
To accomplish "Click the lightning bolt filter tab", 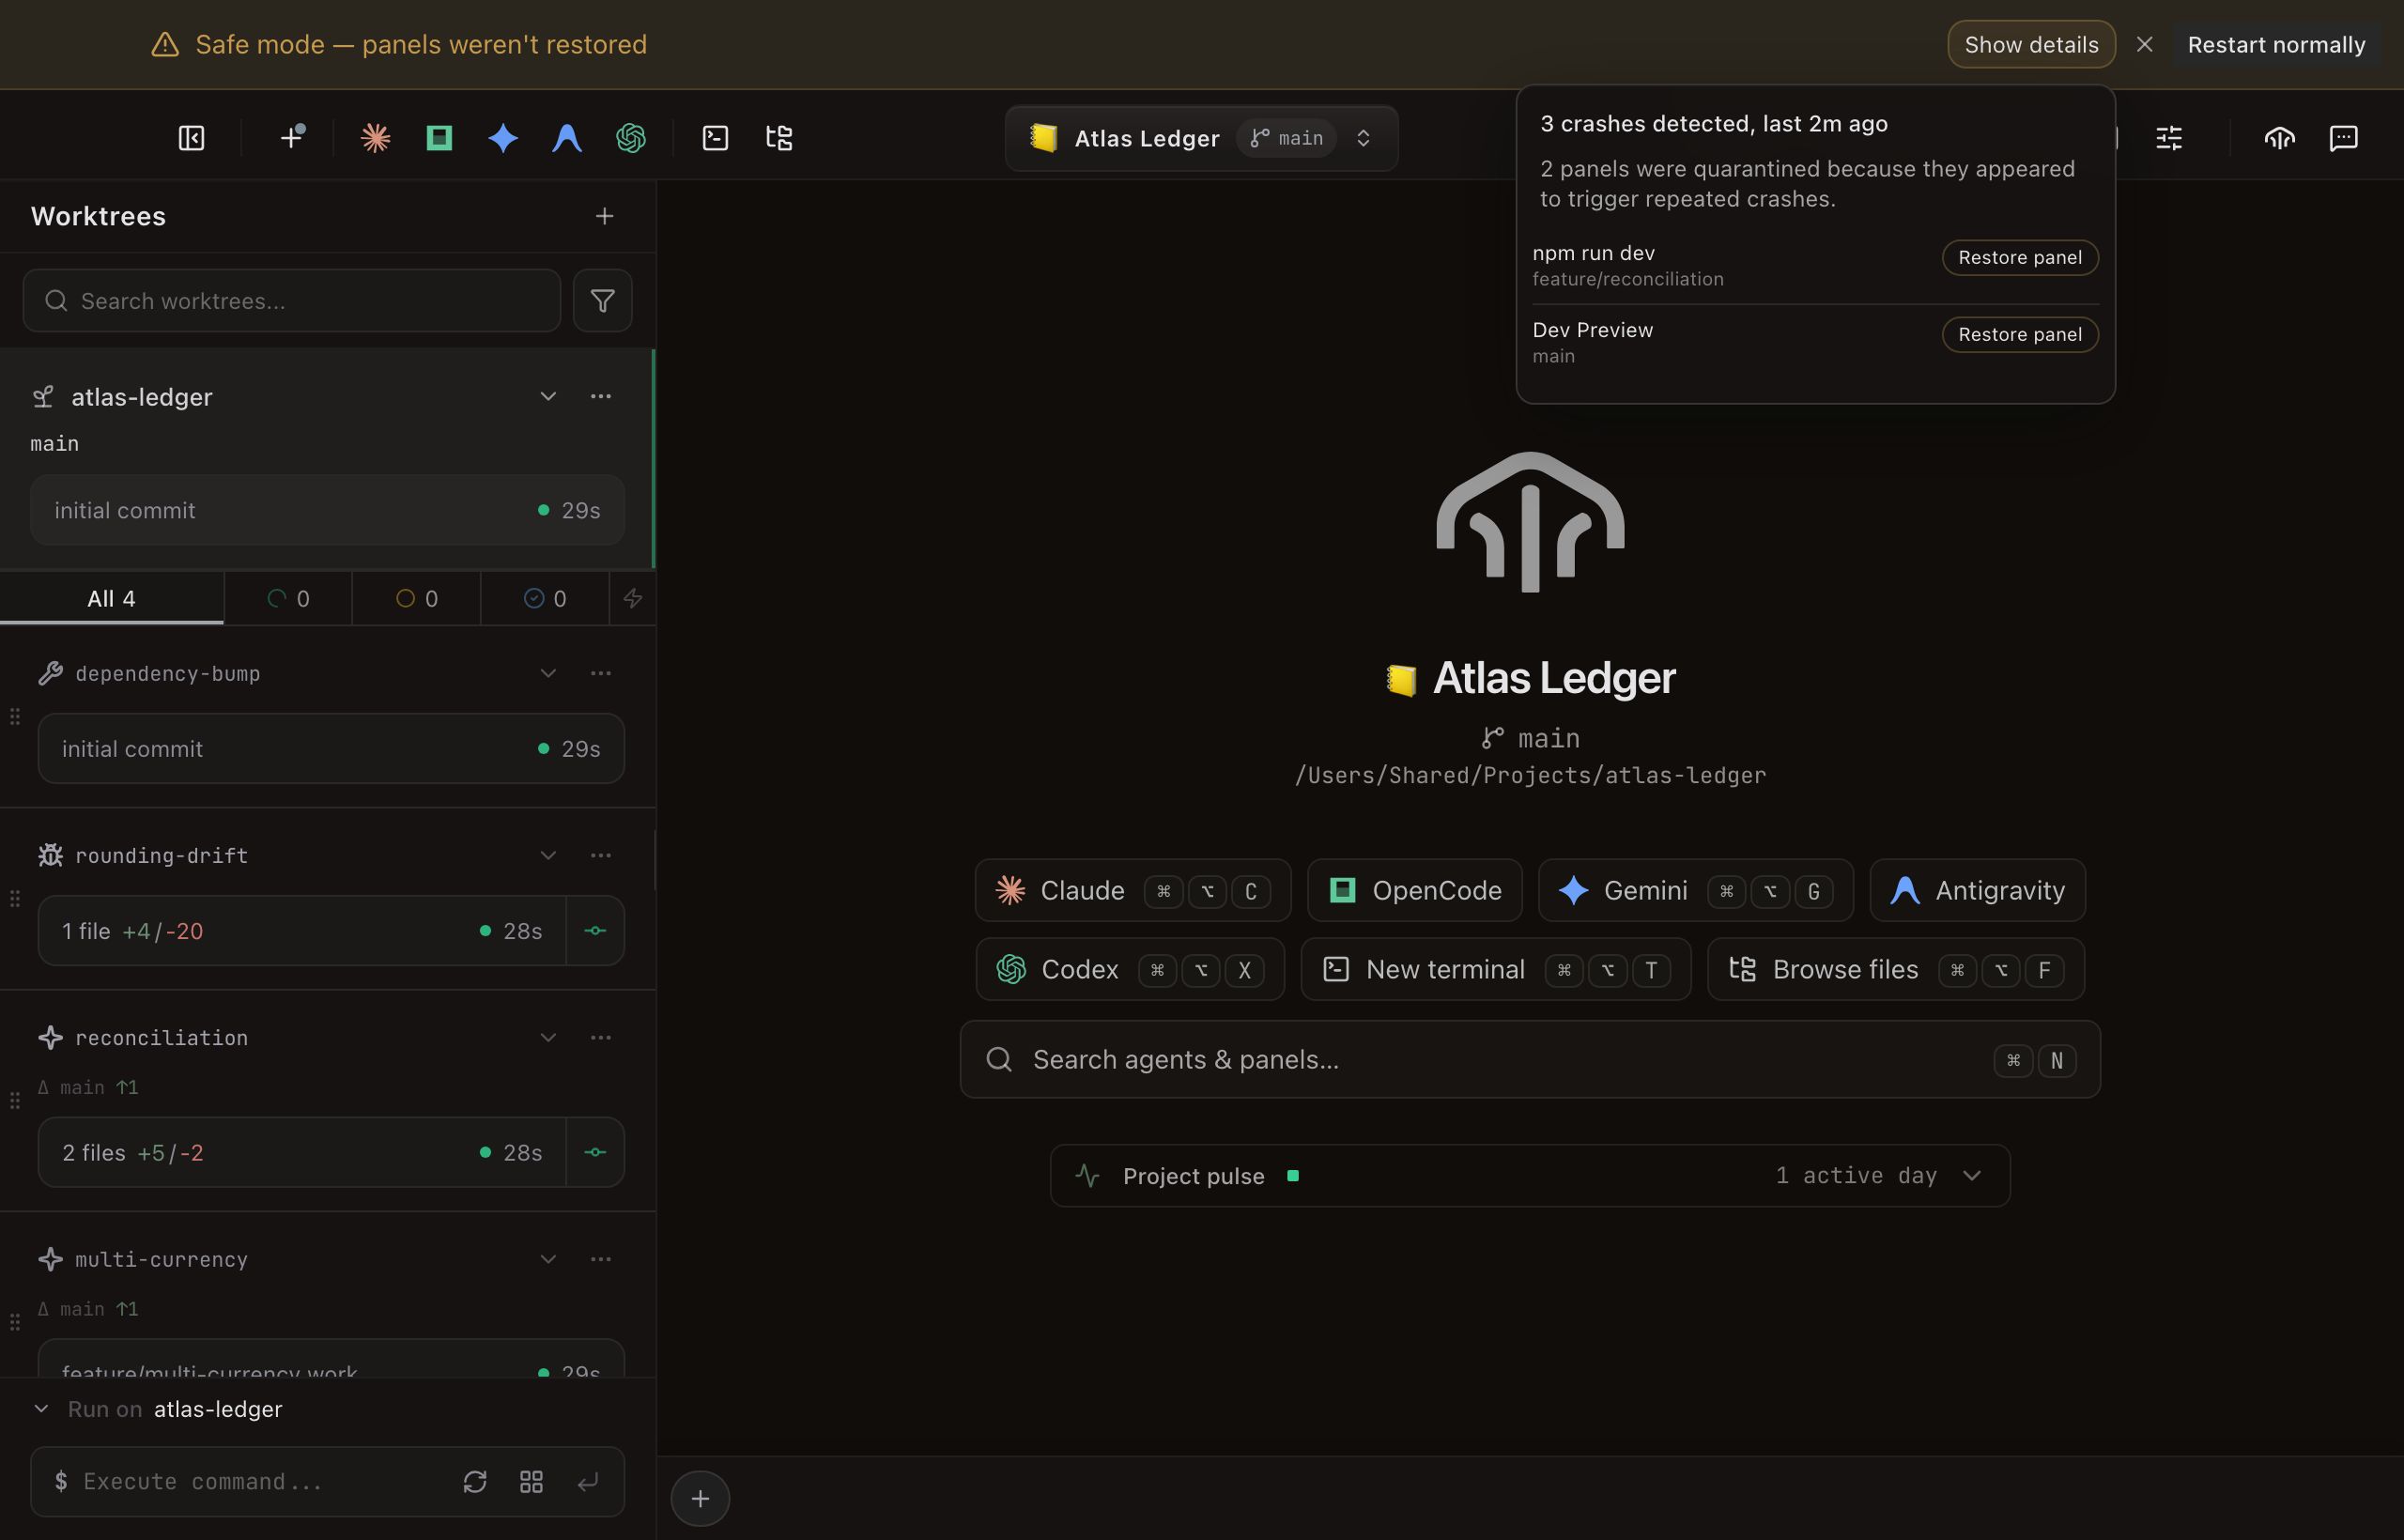I will (x=632, y=598).
